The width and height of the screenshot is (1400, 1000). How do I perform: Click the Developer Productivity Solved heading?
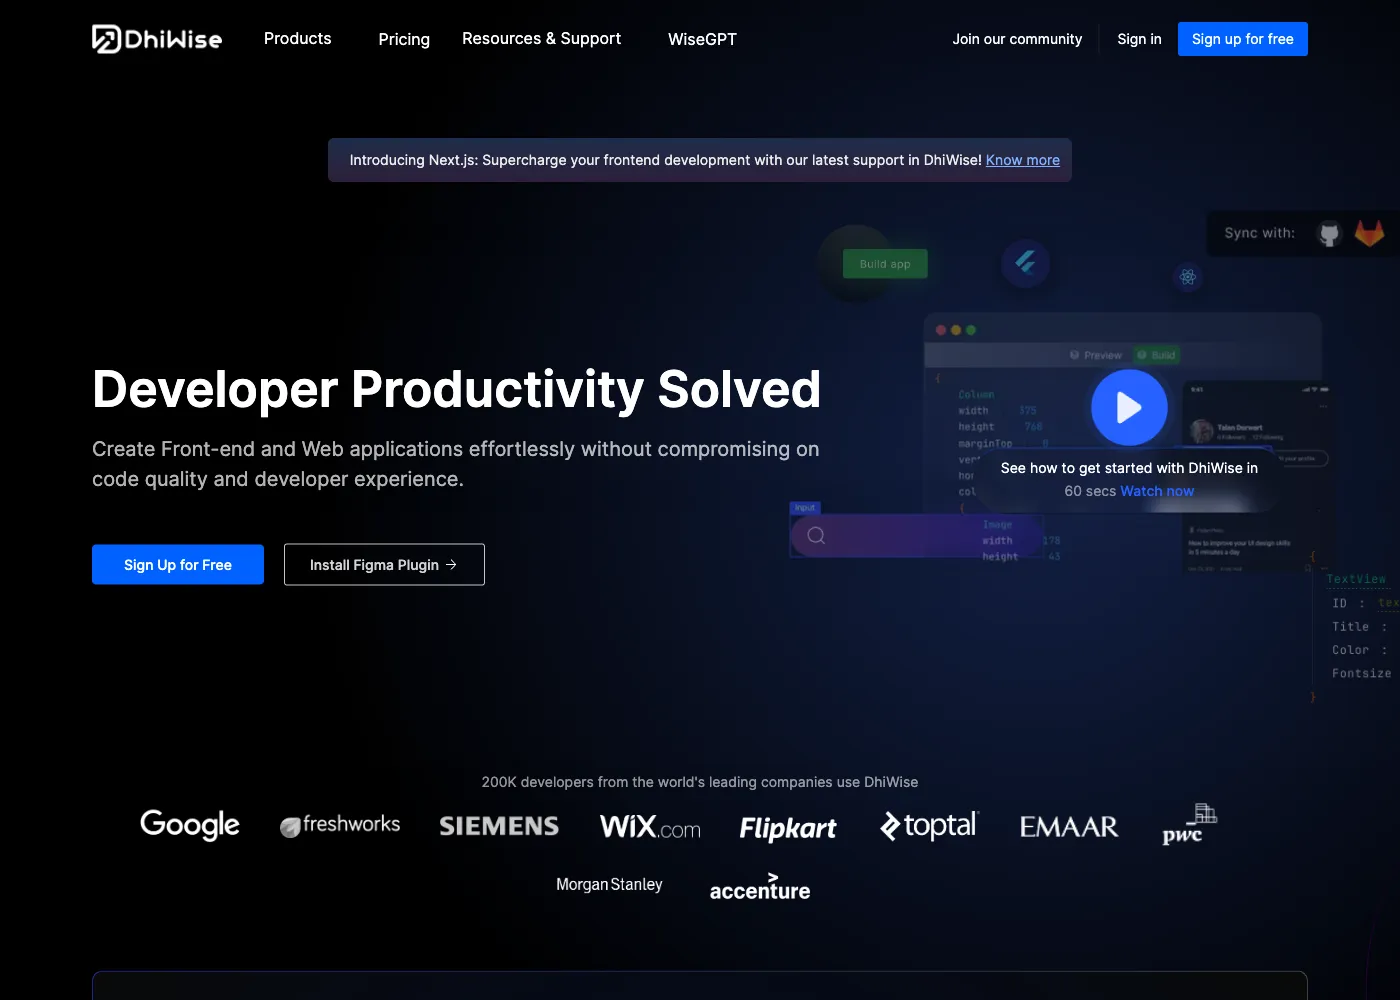(457, 389)
